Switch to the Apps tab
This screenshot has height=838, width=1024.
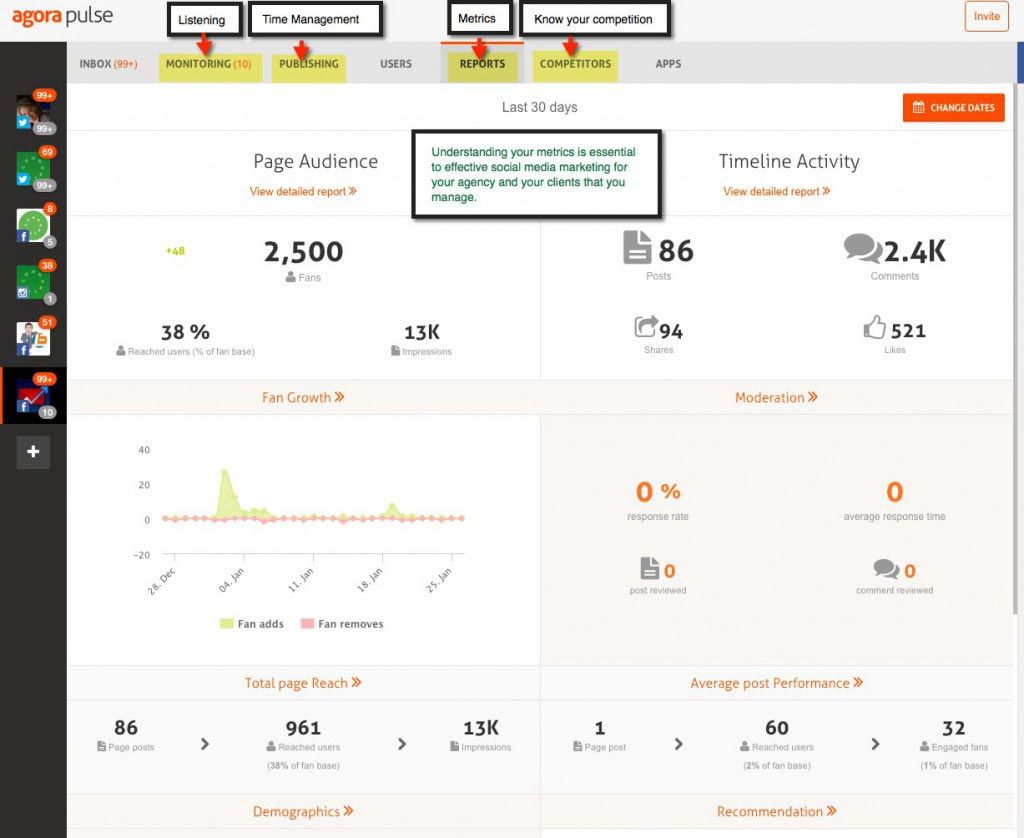pyautogui.click(x=668, y=64)
